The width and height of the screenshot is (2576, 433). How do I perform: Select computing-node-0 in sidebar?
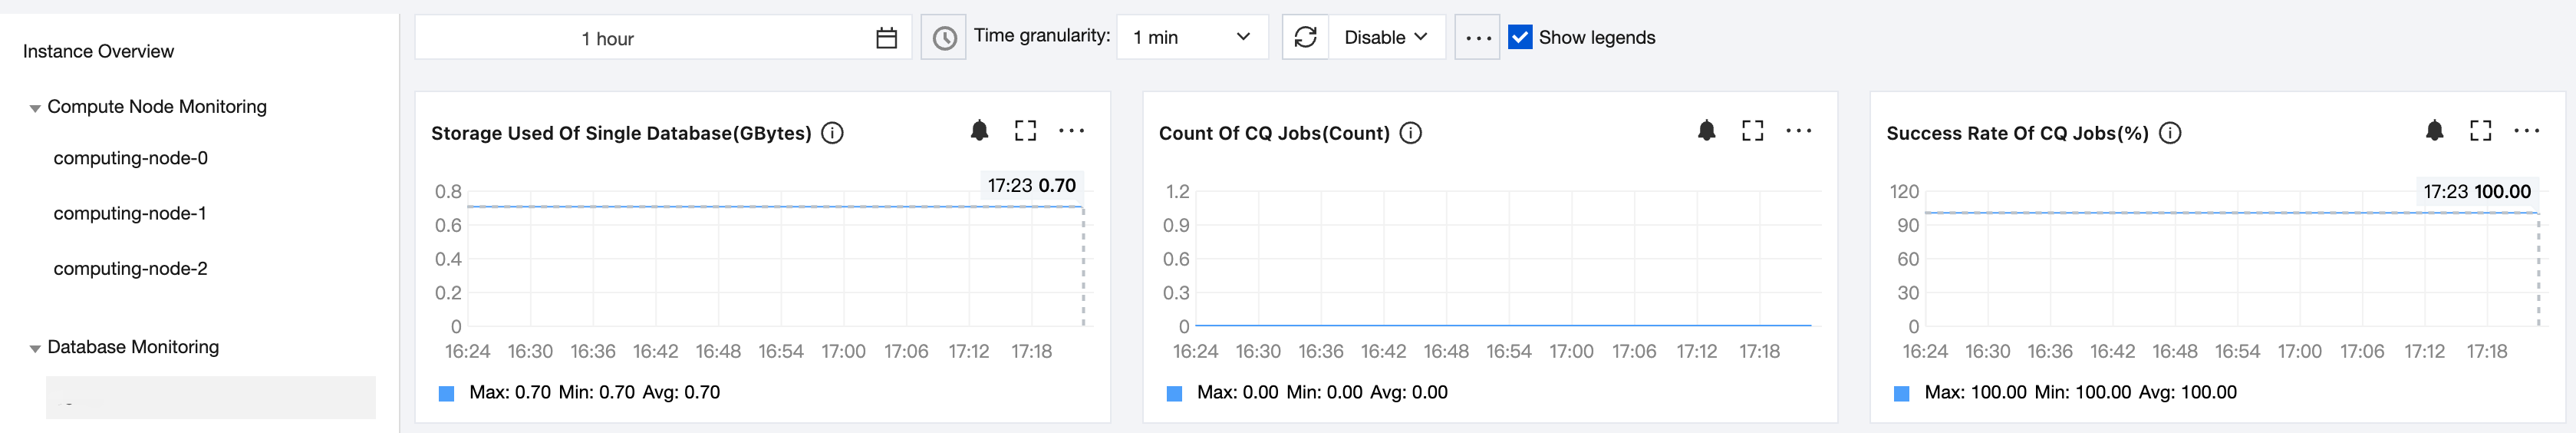click(x=130, y=158)
